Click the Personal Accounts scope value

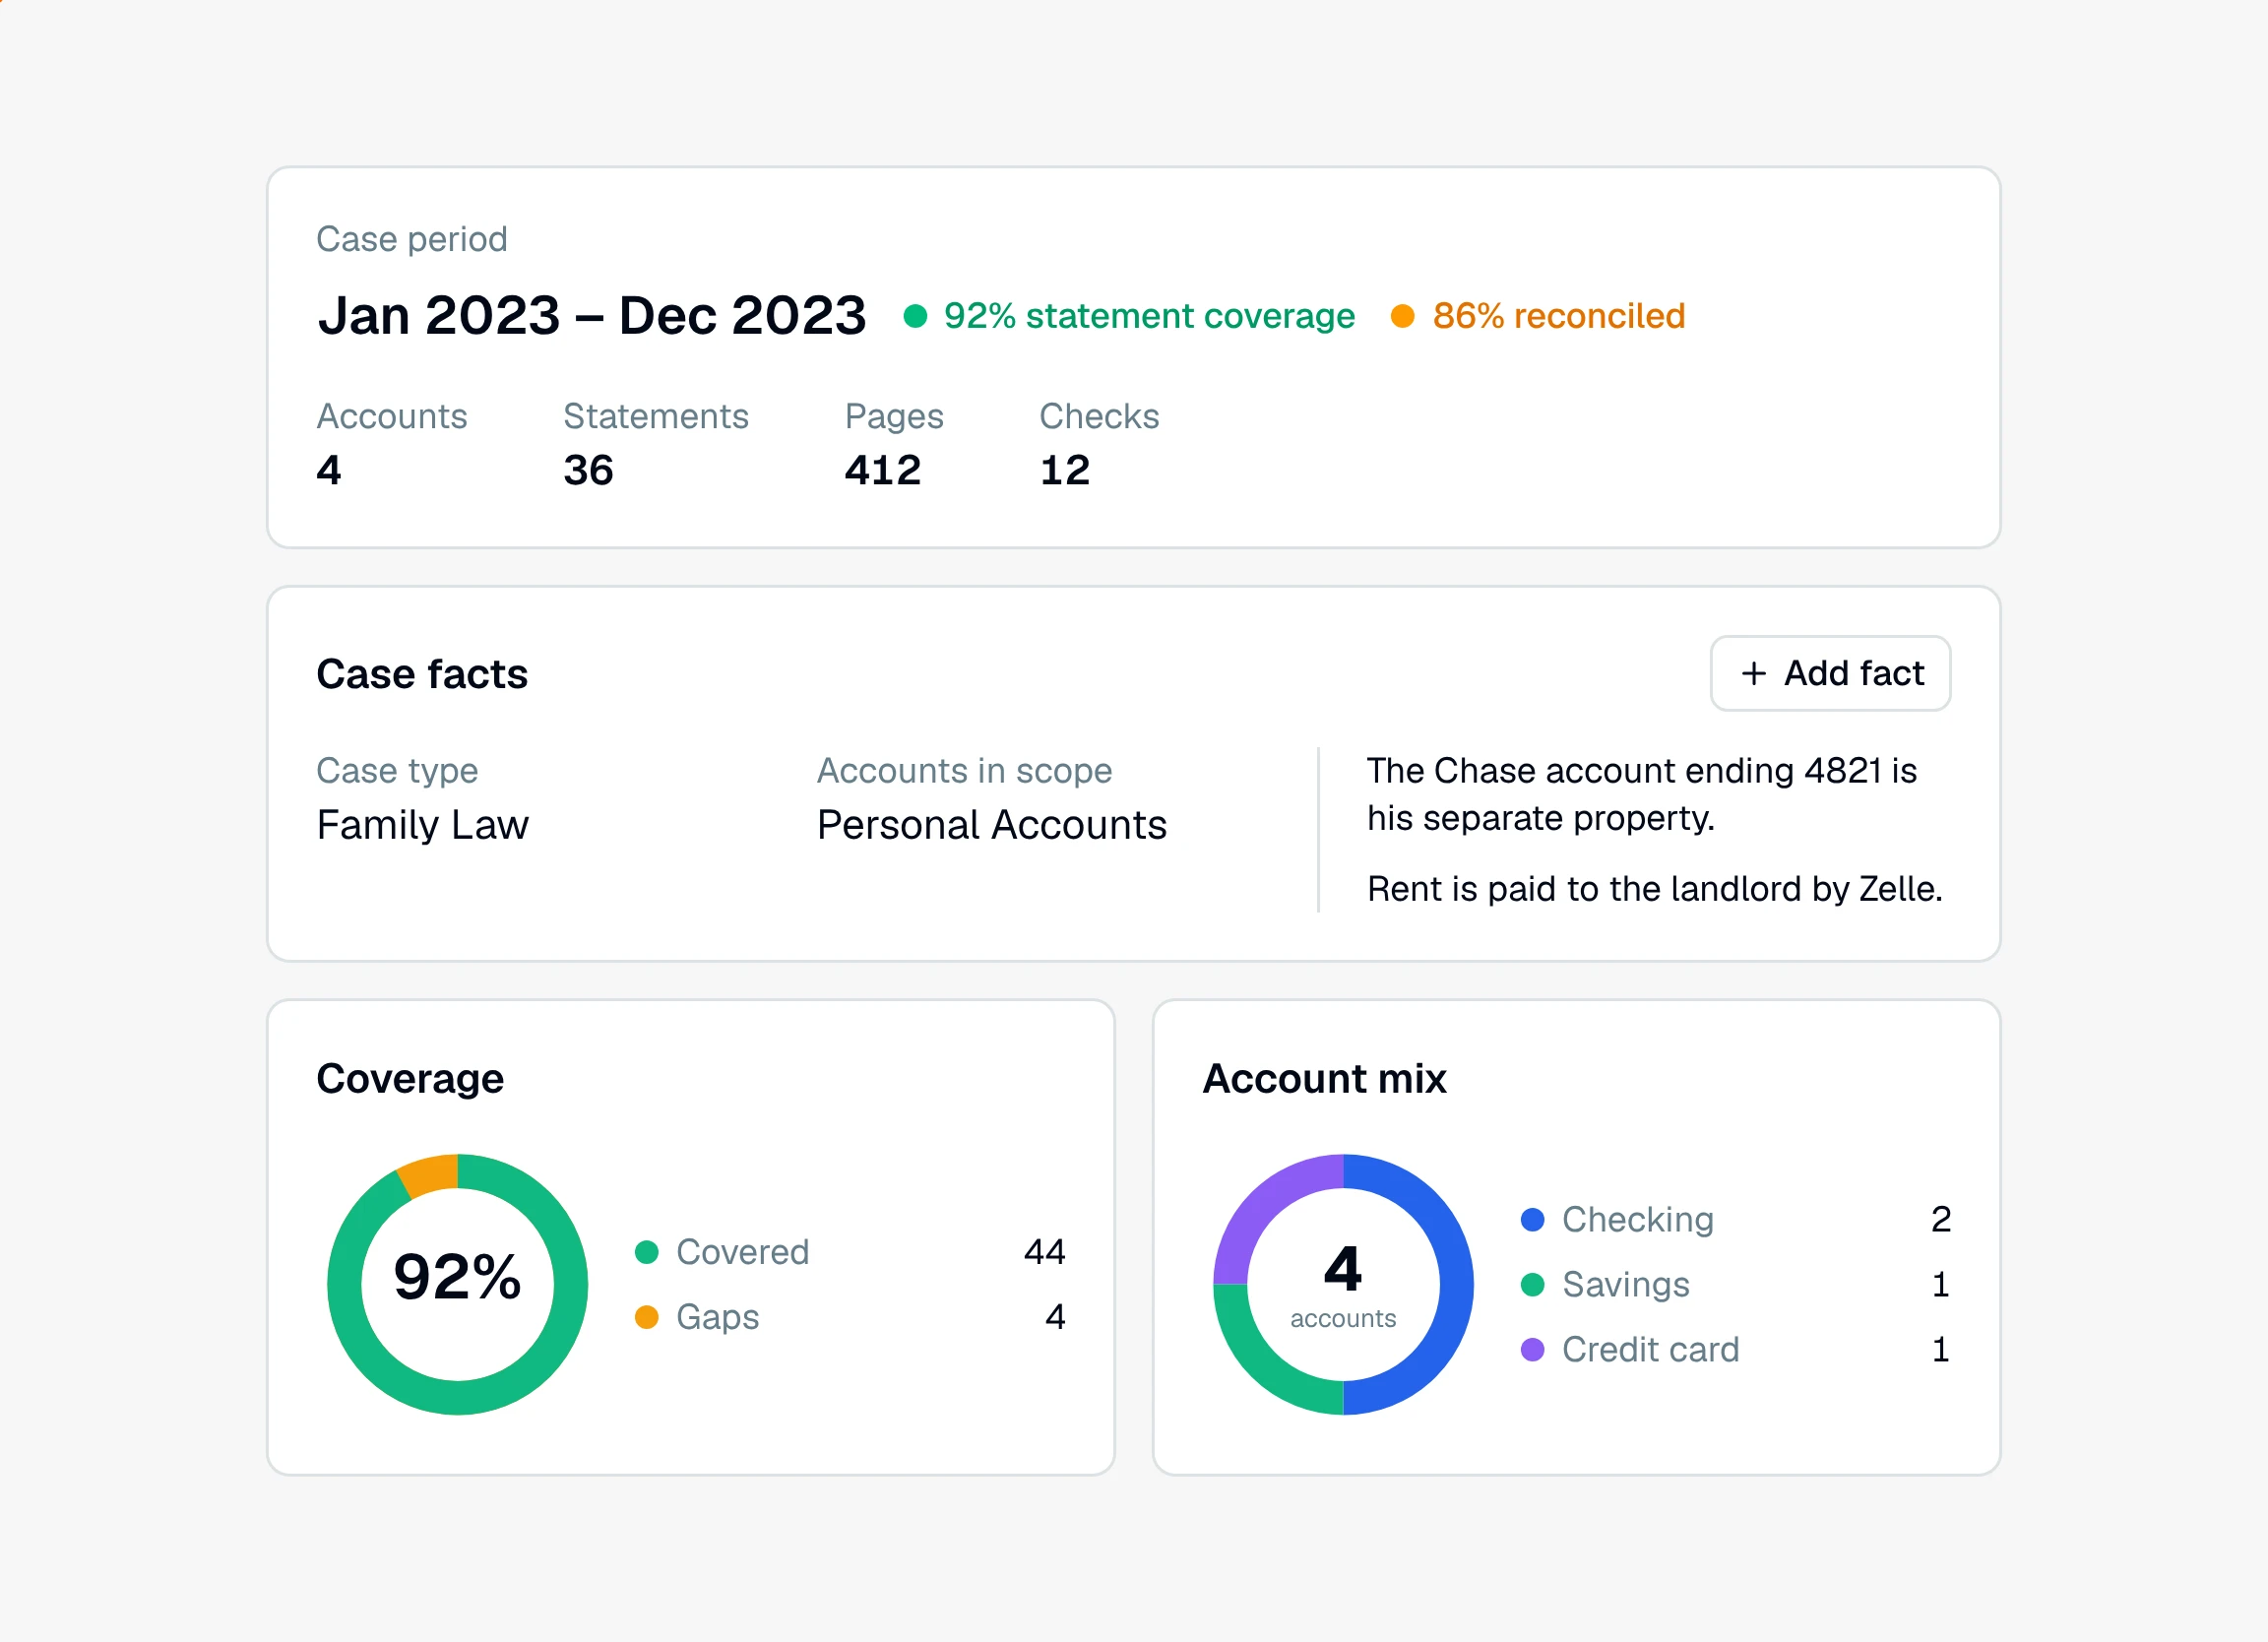[991, 825]
